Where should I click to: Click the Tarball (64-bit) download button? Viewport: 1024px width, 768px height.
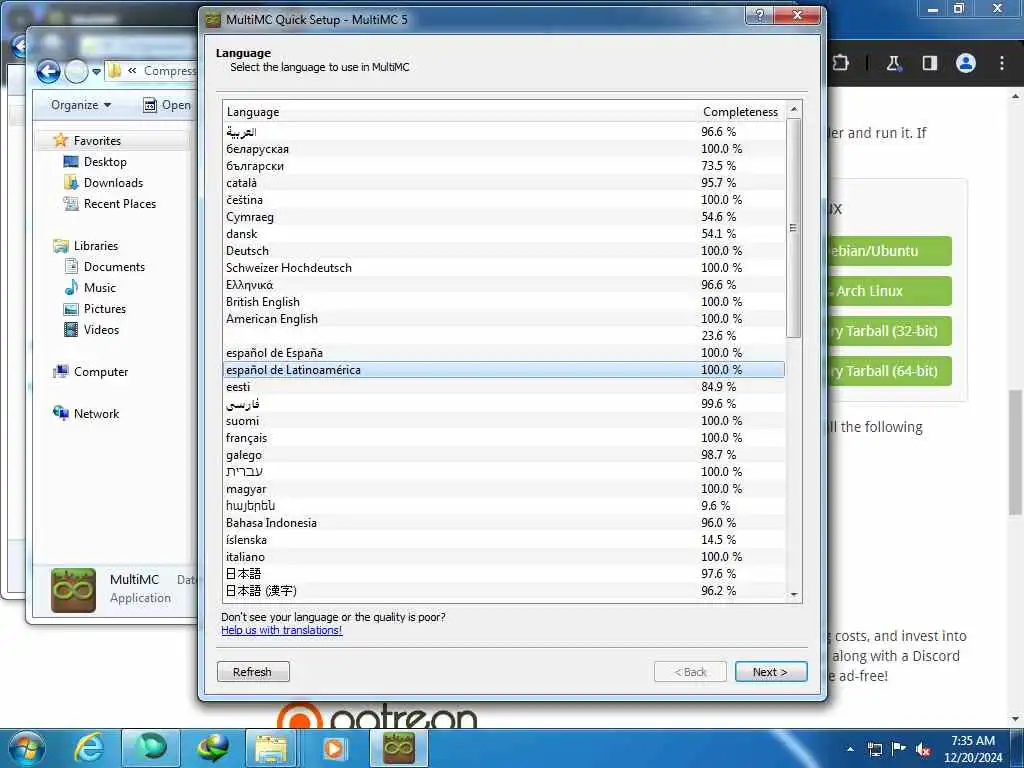tap(889, 371)
